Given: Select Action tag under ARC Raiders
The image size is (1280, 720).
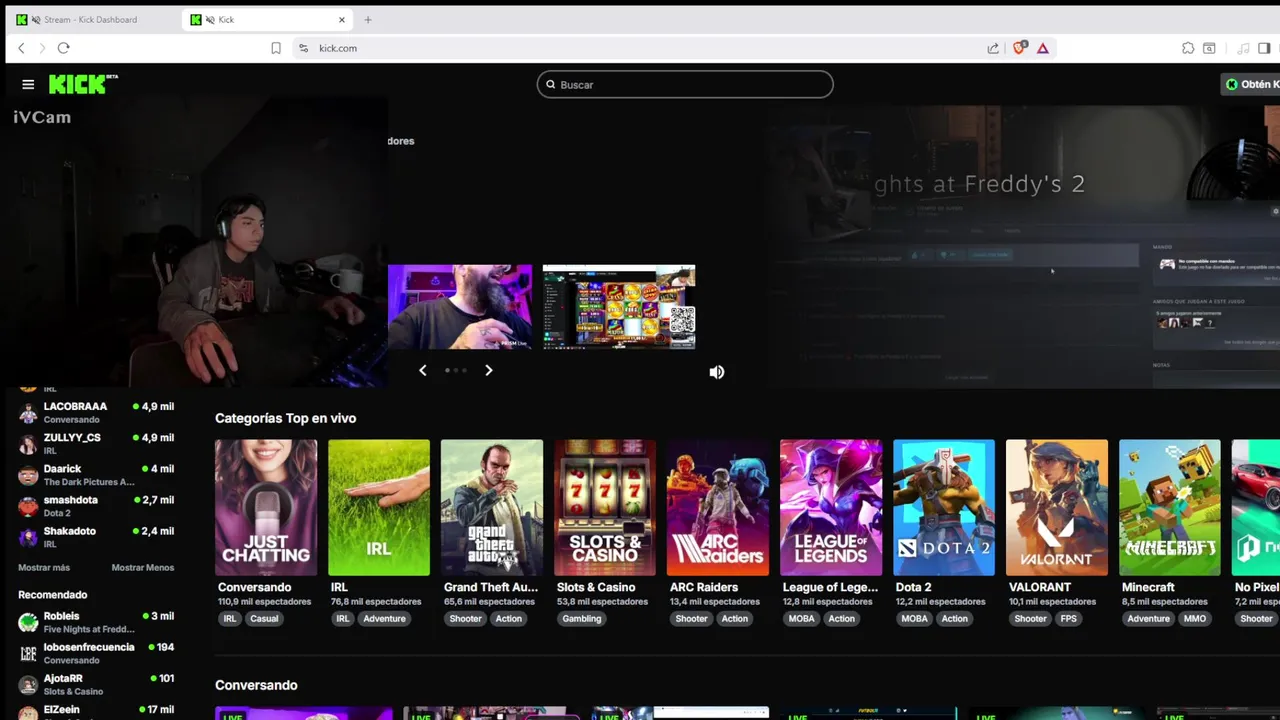Looking at the screenshot, I should 735,619.
